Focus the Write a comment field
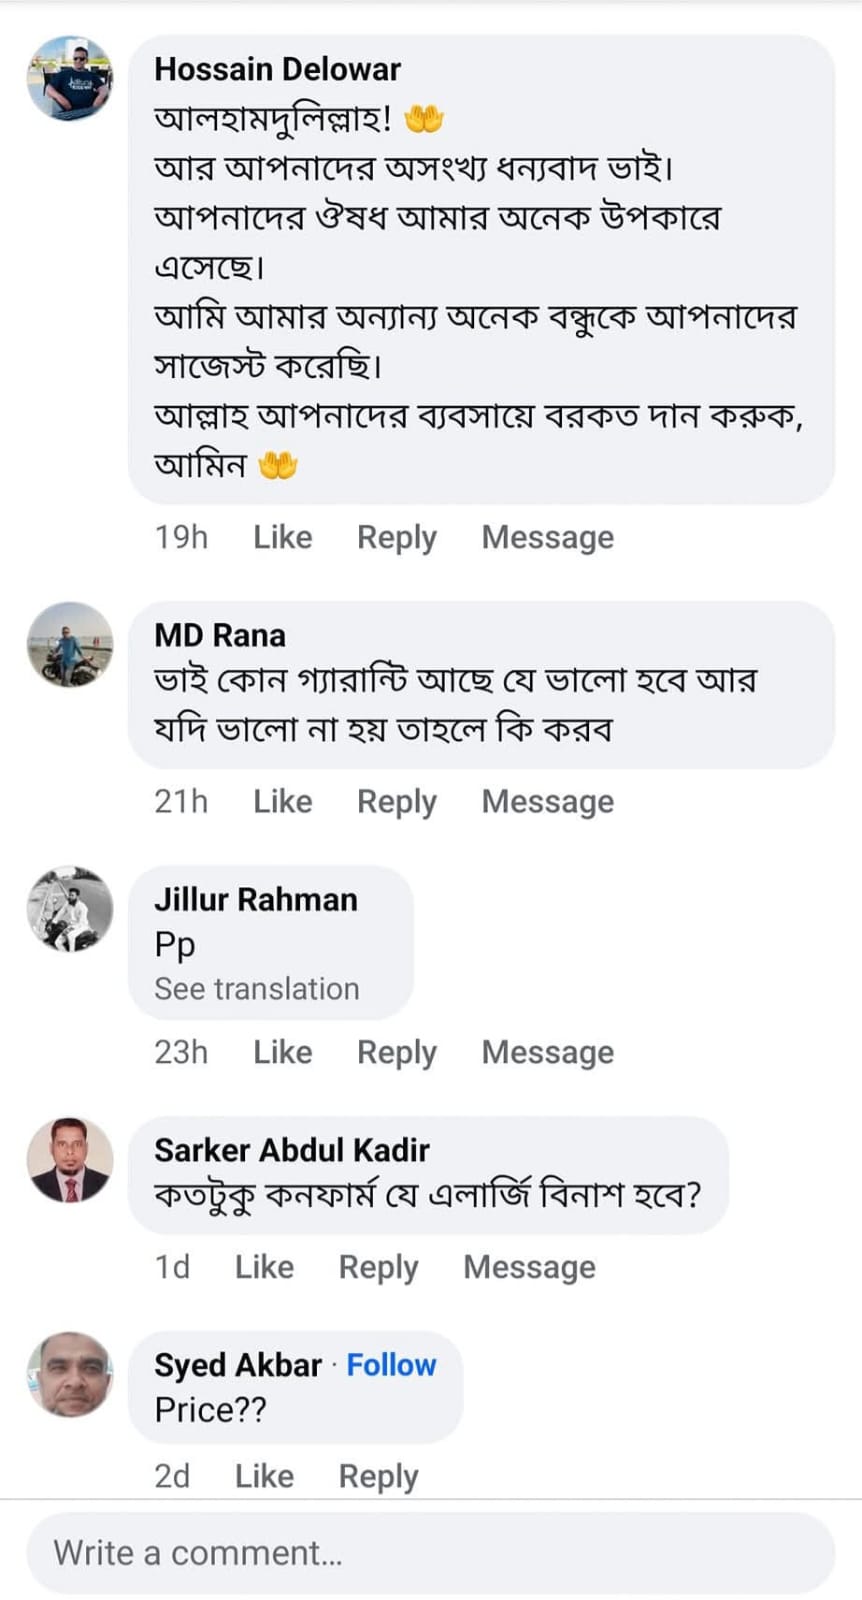The width and height of the screenshot is (862, 1600). click(430, 1553)
